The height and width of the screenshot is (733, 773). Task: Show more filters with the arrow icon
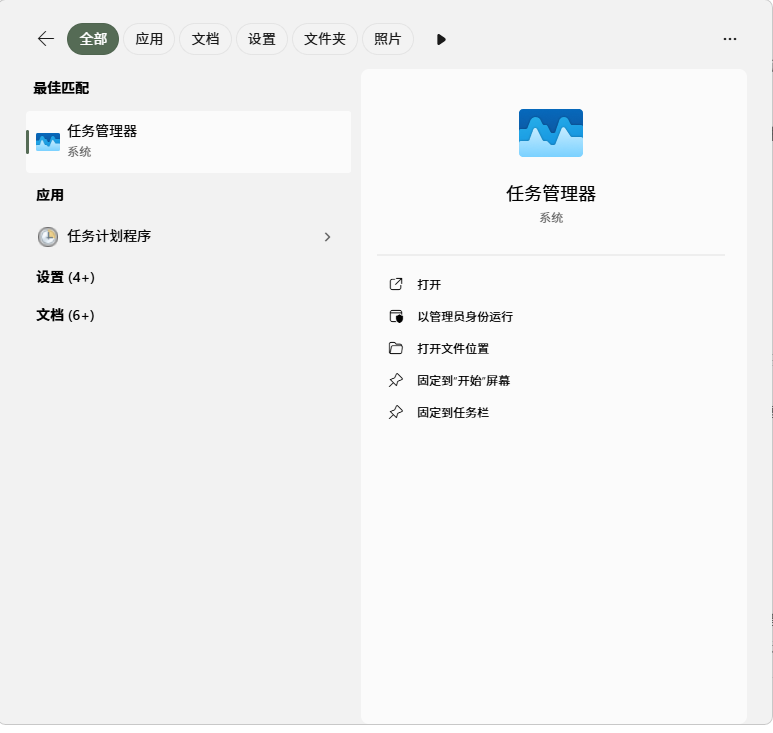(441, 39)
